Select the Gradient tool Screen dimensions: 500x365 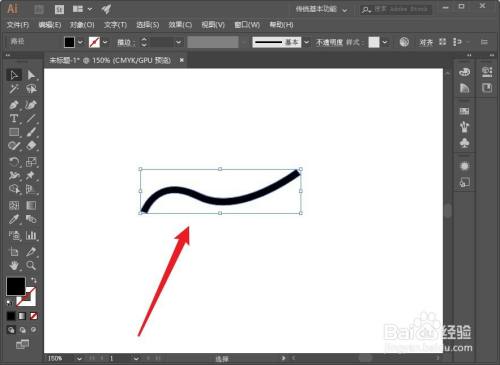point(31,205)
